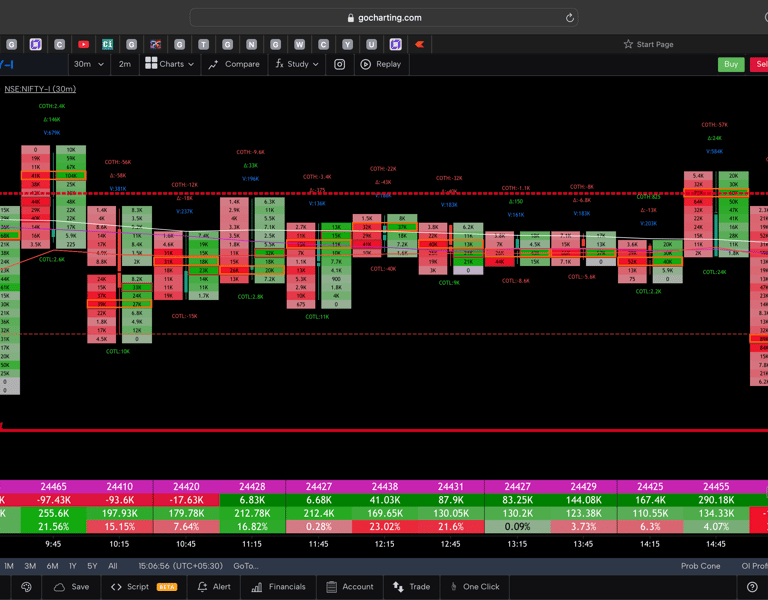This screenshot has width=768, height=600.
Task: Switch to the tab labeled U
Action: pyautogui.click(x=371, y=45)
